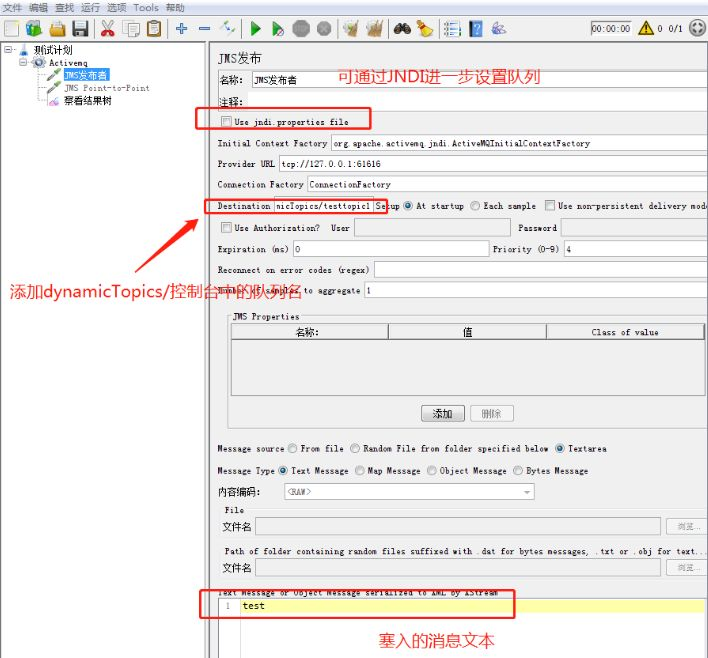Image resolution: width=708 pixels, height=658 pixels.
Task: Click the Expiration (ms) field
Action: click(391, 249)
